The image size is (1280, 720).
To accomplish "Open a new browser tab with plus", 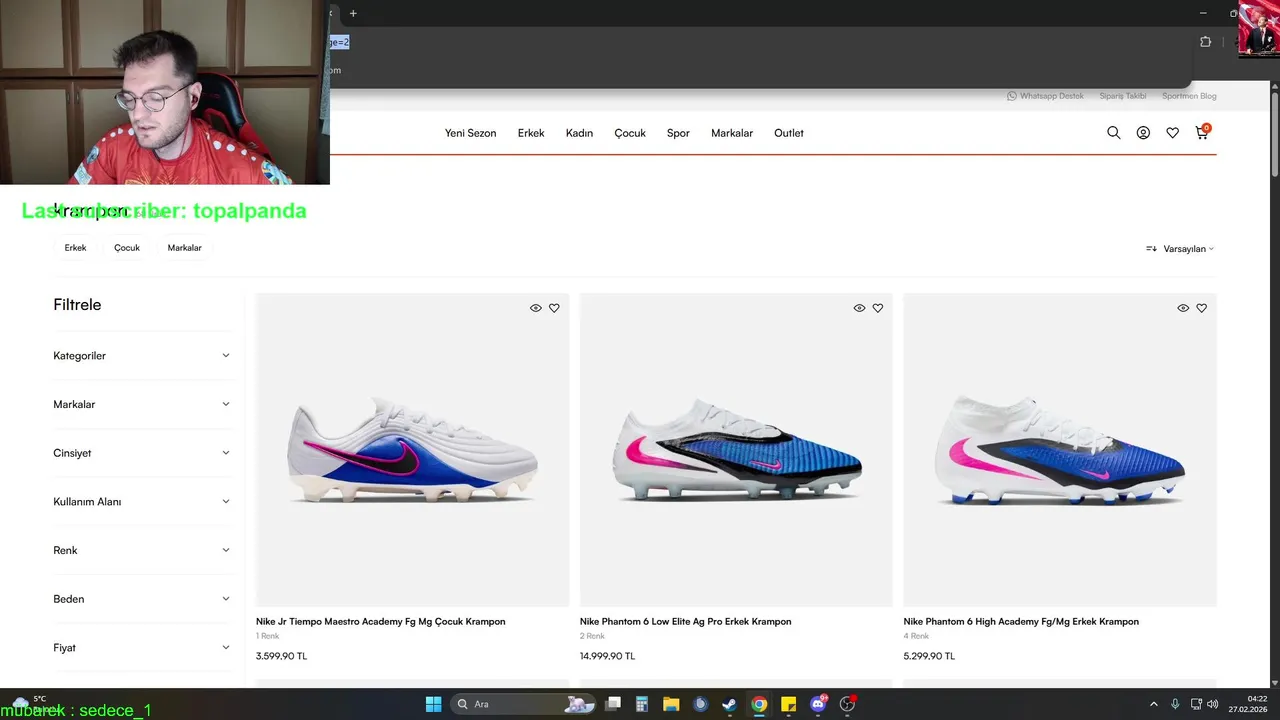I will tap(353, 13).
